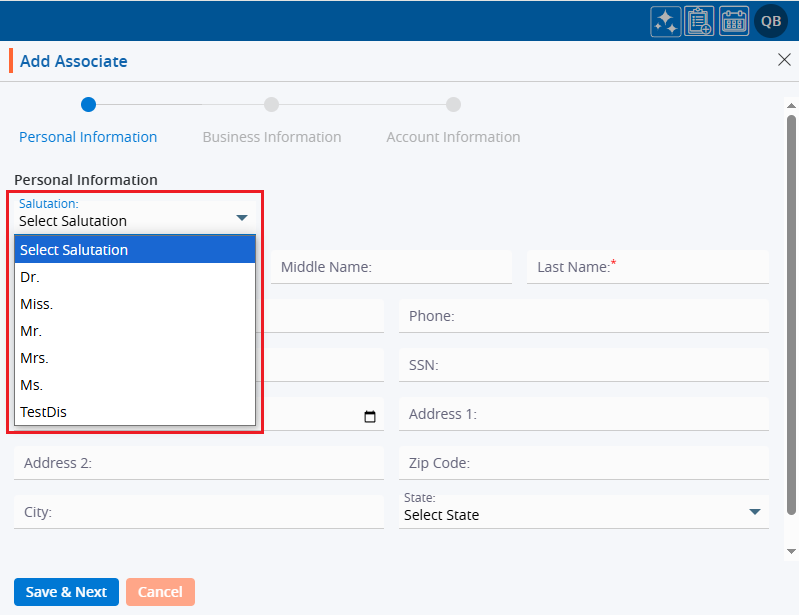This screenshot has width=799, height=615.
Task: Click the scrollbar down arrow
Action: pos(791,551)
